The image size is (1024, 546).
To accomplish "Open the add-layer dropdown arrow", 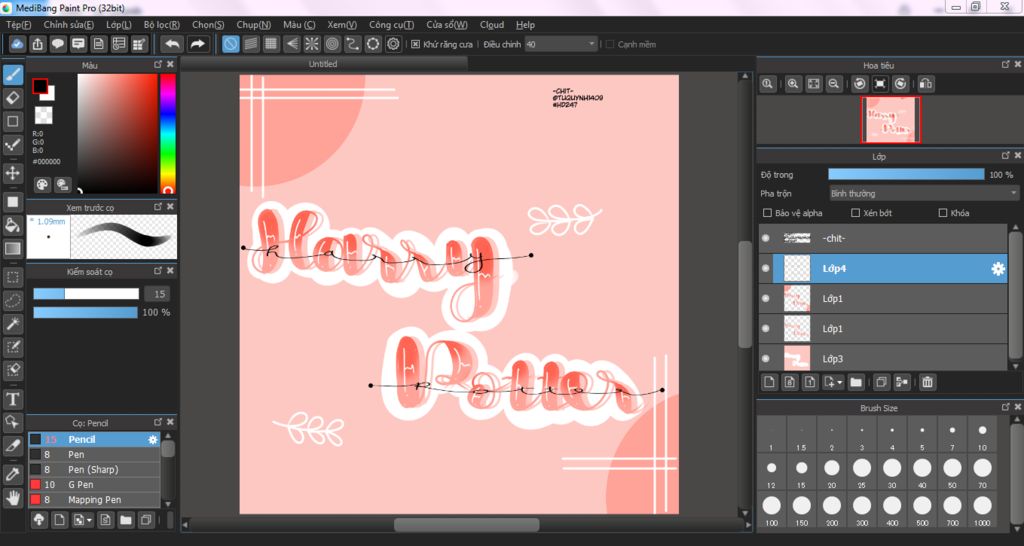I will pos(840,382).
